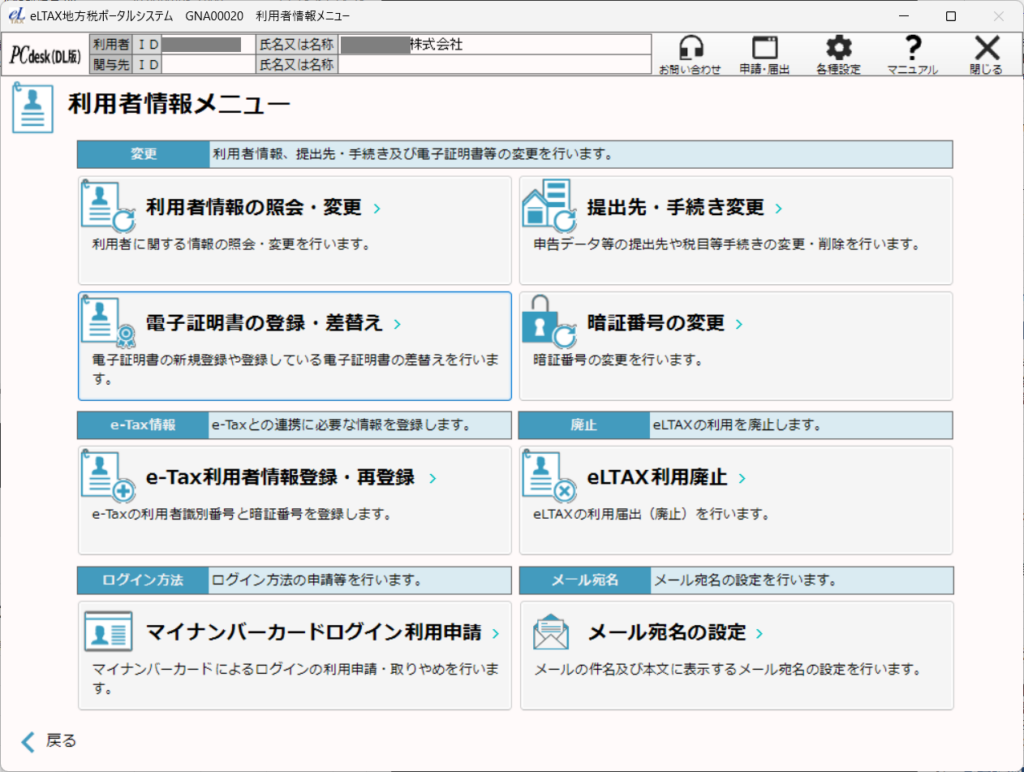Click the 関与先 氏名又は名称 empty field
Image resolution: width=1024 pixels, height=772 pixels.
(494, 65)
